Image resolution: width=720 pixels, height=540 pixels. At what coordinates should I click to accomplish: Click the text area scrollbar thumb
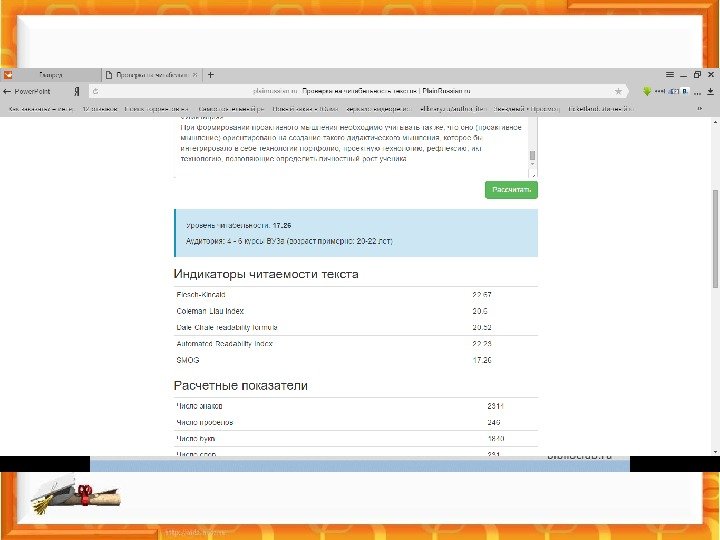(x=532, y=155)
